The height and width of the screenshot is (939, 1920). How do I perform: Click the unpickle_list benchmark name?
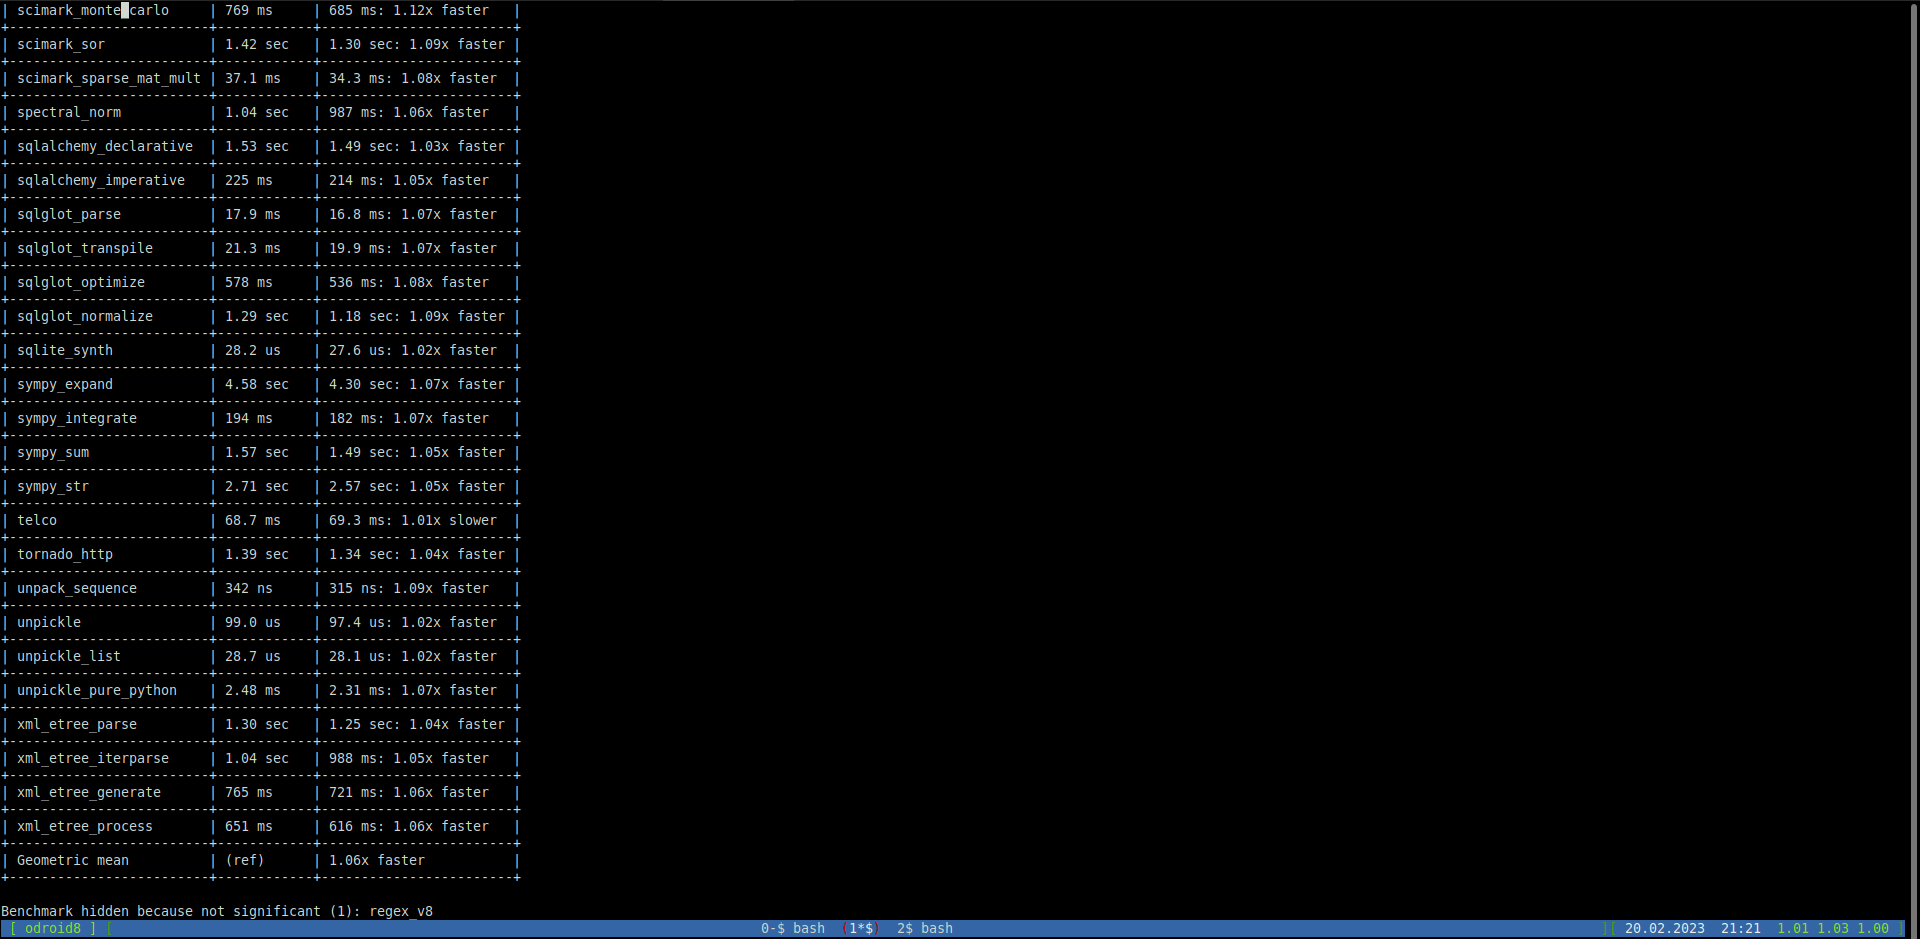(x=69, y=657)
